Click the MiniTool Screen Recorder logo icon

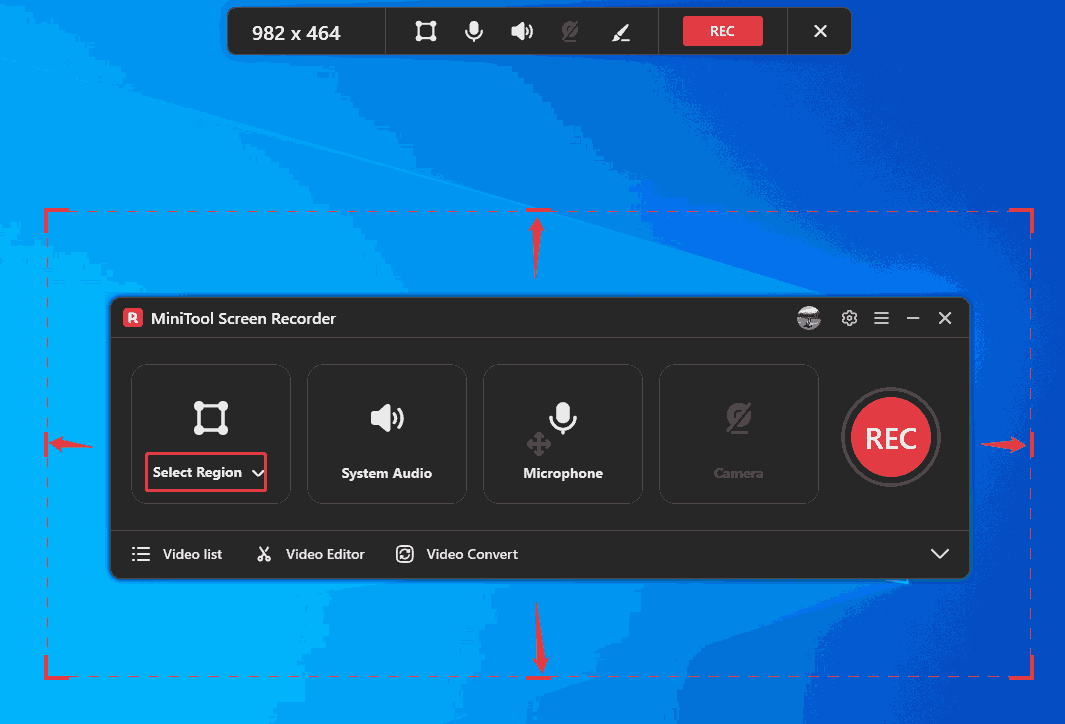click(134, 318)
